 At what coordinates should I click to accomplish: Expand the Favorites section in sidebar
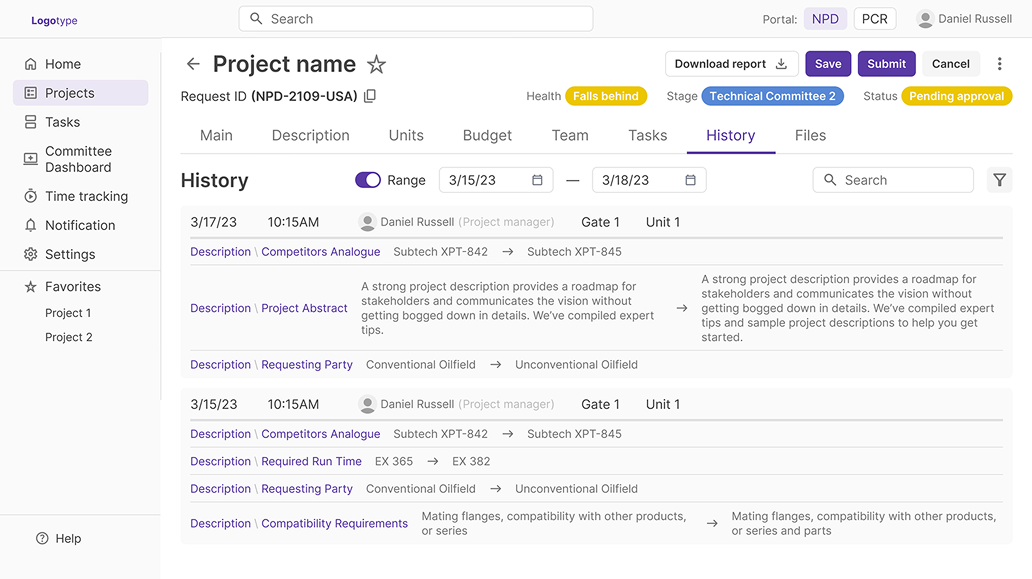coord(72,286)
